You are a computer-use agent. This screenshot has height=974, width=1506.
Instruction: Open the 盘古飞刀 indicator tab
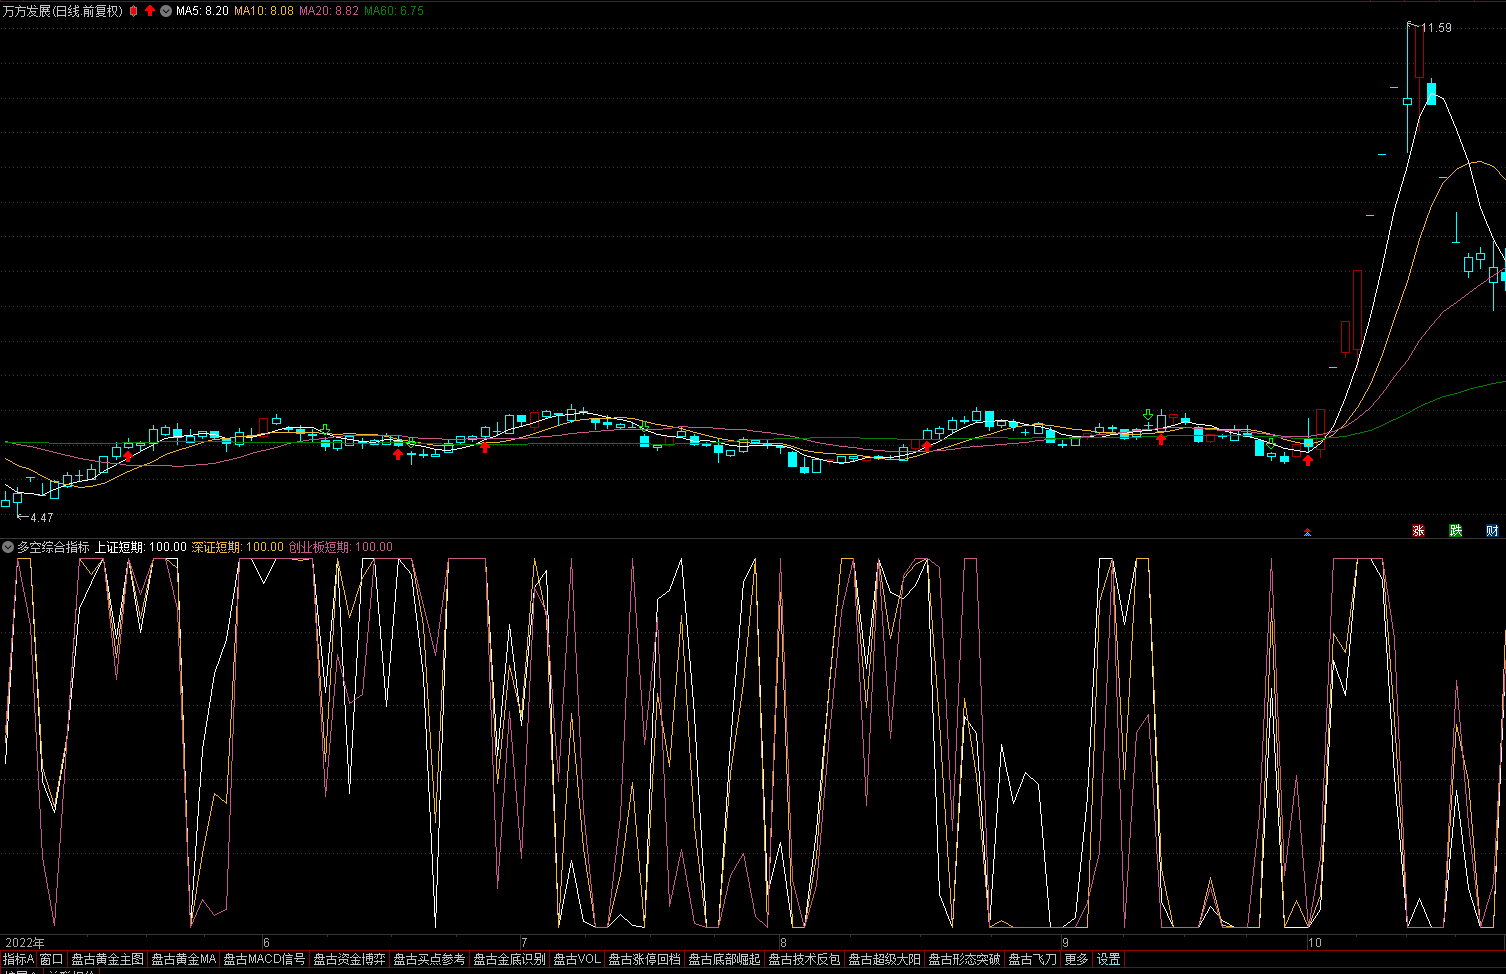tap(1032, 959)
